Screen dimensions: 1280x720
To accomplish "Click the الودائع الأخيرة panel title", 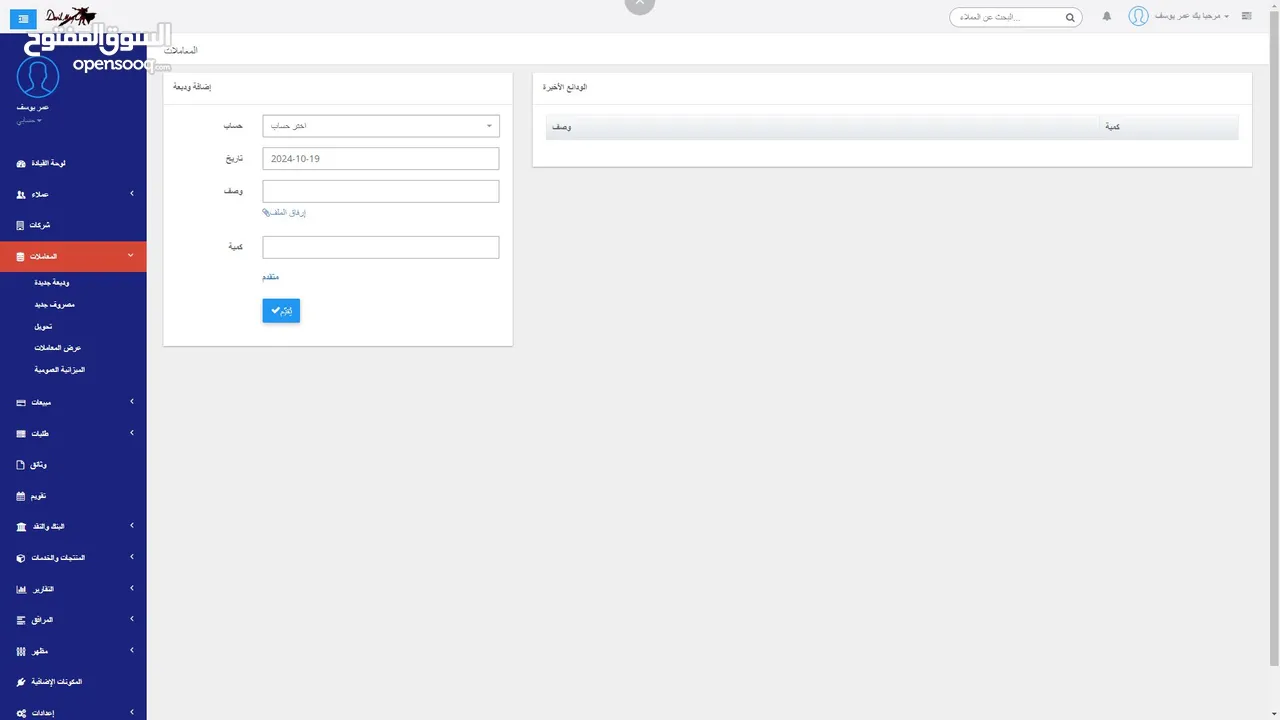I will click(565, 87).
